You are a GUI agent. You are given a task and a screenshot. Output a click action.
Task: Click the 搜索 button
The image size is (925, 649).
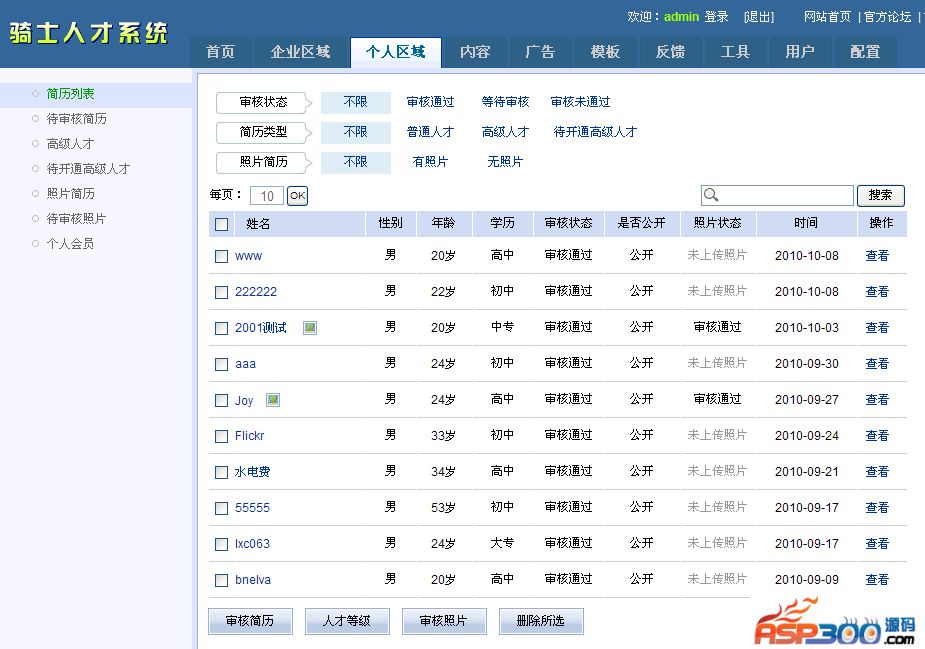click(x=880, y=195)
